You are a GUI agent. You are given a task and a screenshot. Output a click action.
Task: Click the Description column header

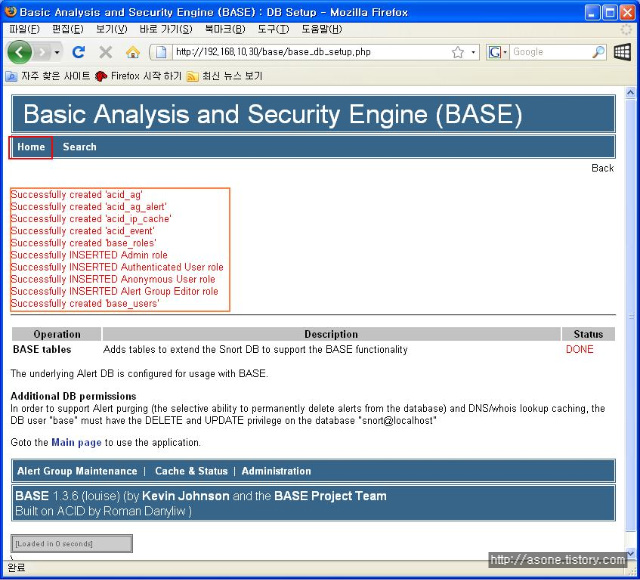pos(331,334)
